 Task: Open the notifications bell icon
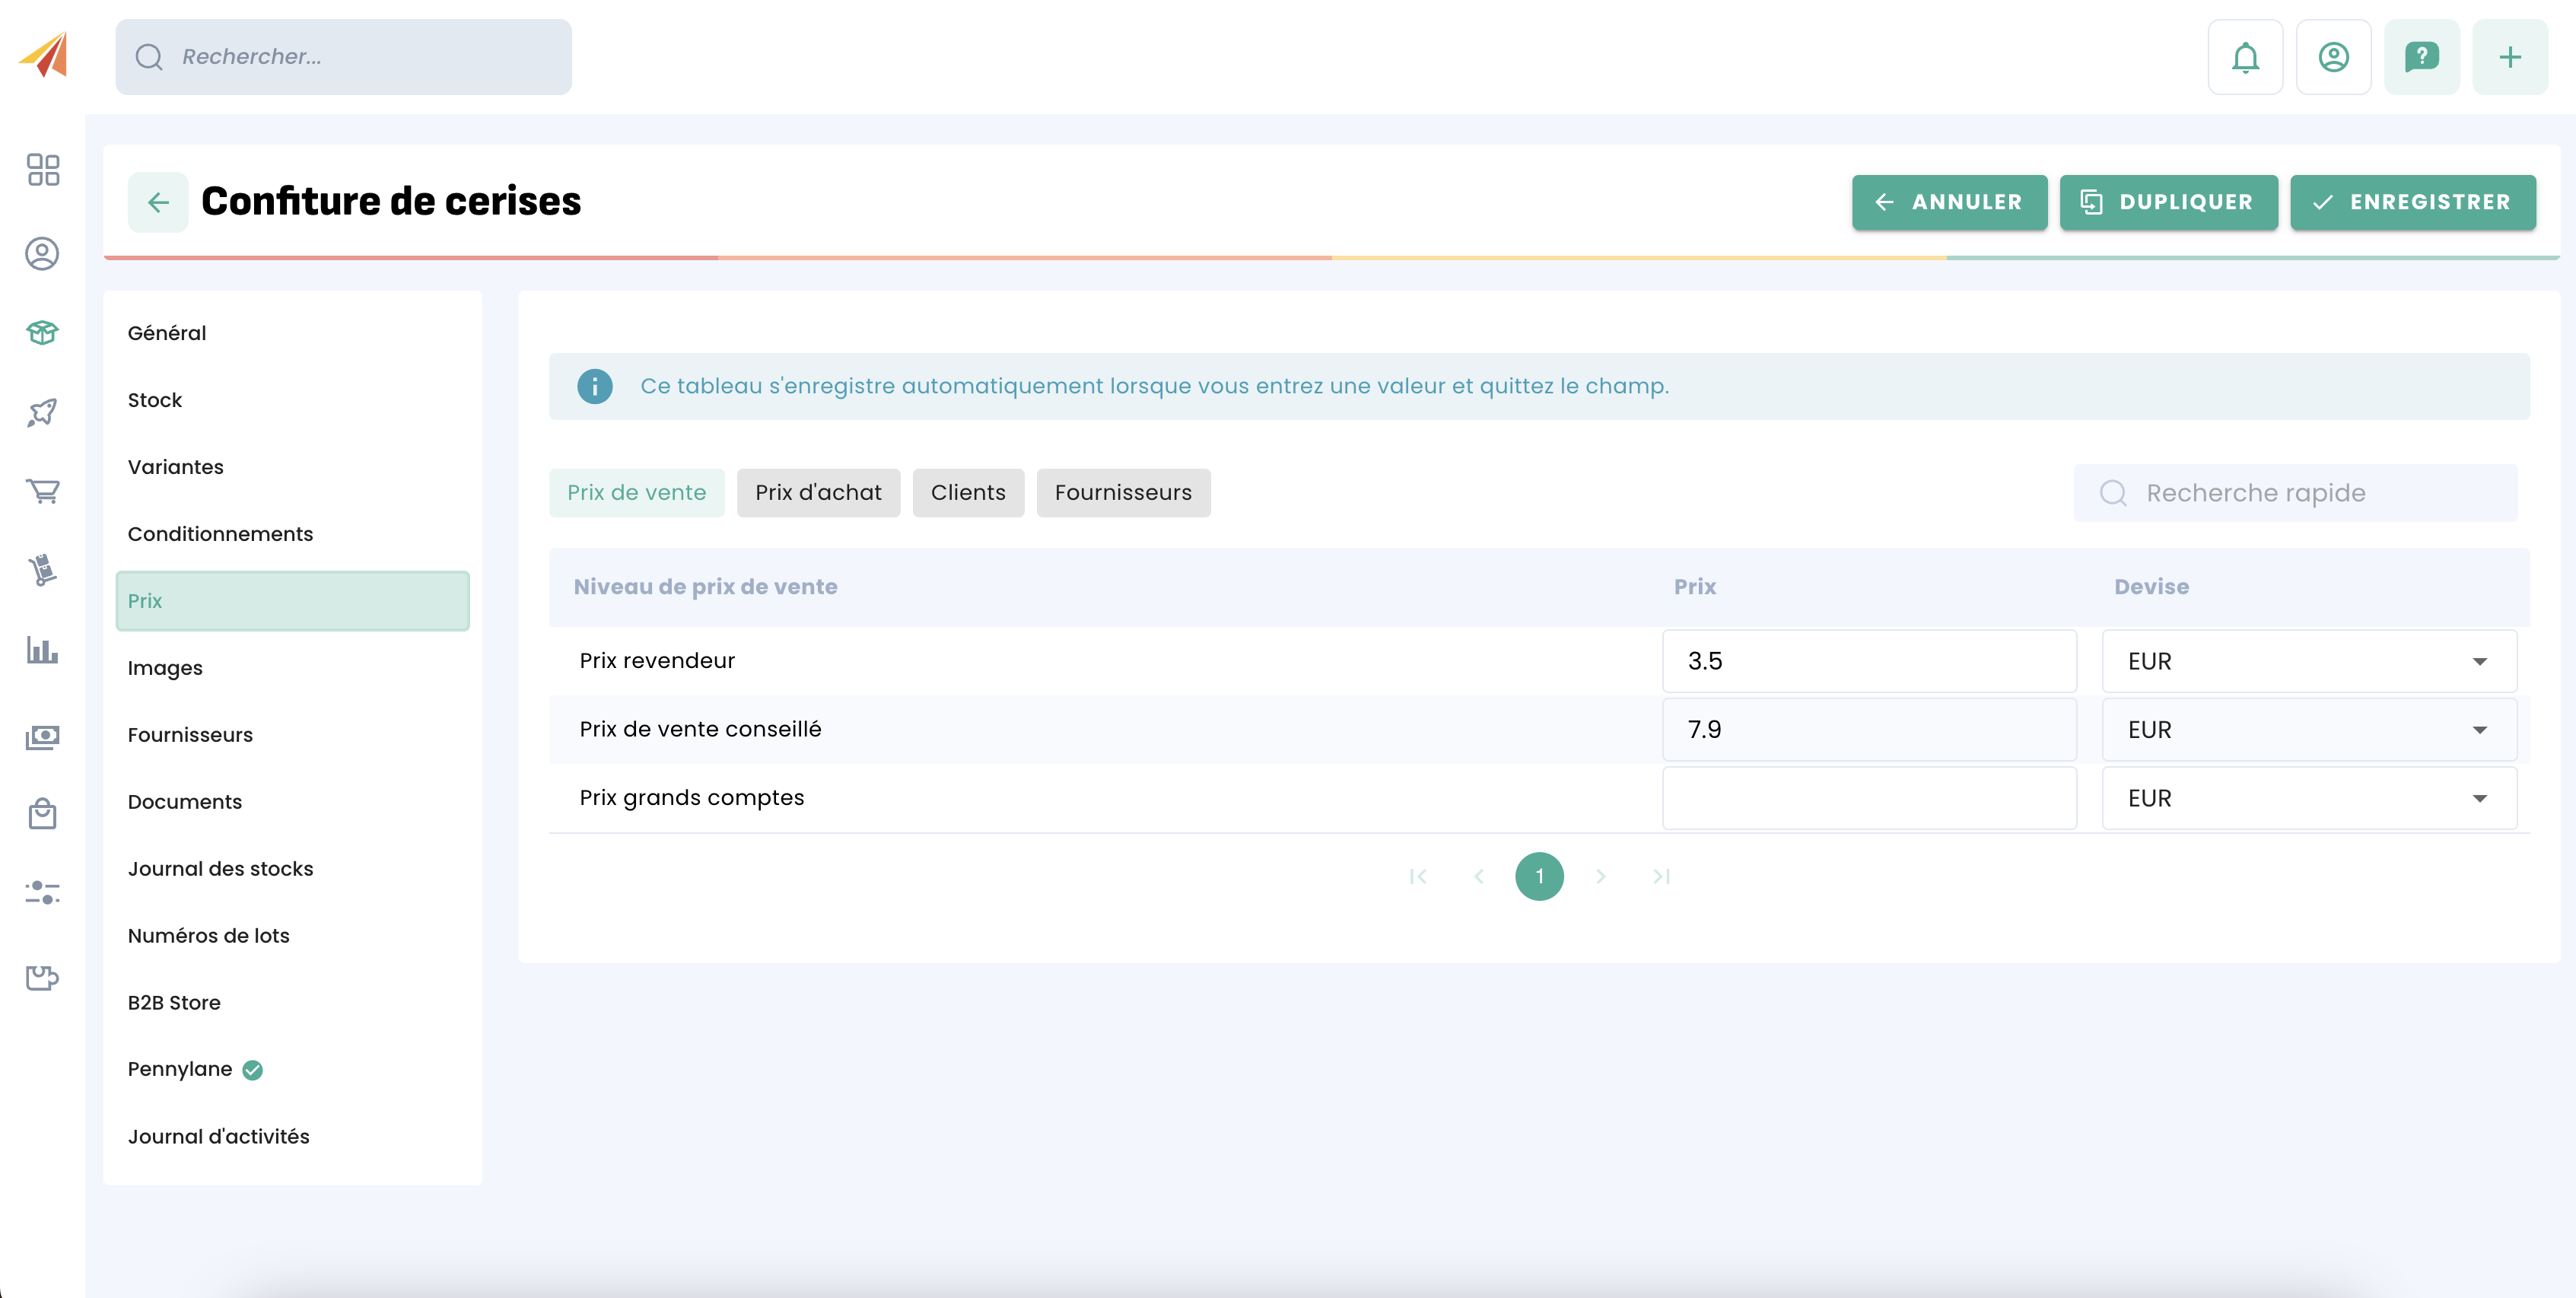2245,57
